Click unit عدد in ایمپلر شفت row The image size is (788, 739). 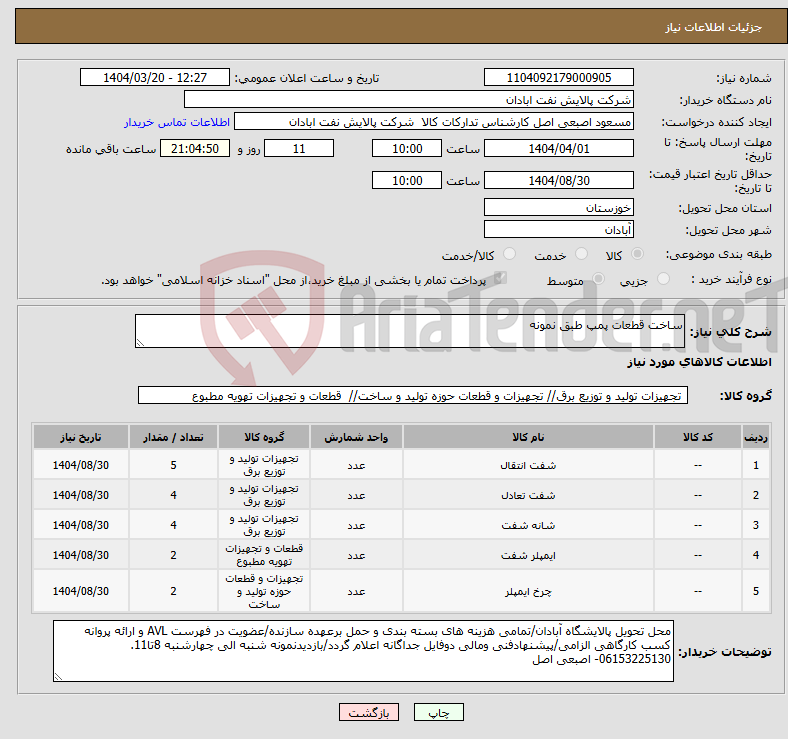coord(356,555)
